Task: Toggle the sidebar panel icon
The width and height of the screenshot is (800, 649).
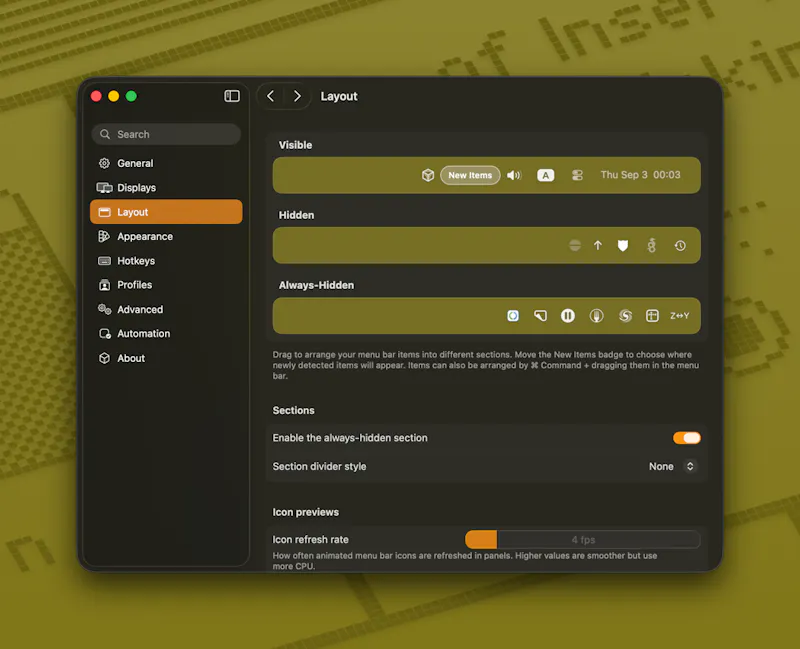Action: coord(232,96)
